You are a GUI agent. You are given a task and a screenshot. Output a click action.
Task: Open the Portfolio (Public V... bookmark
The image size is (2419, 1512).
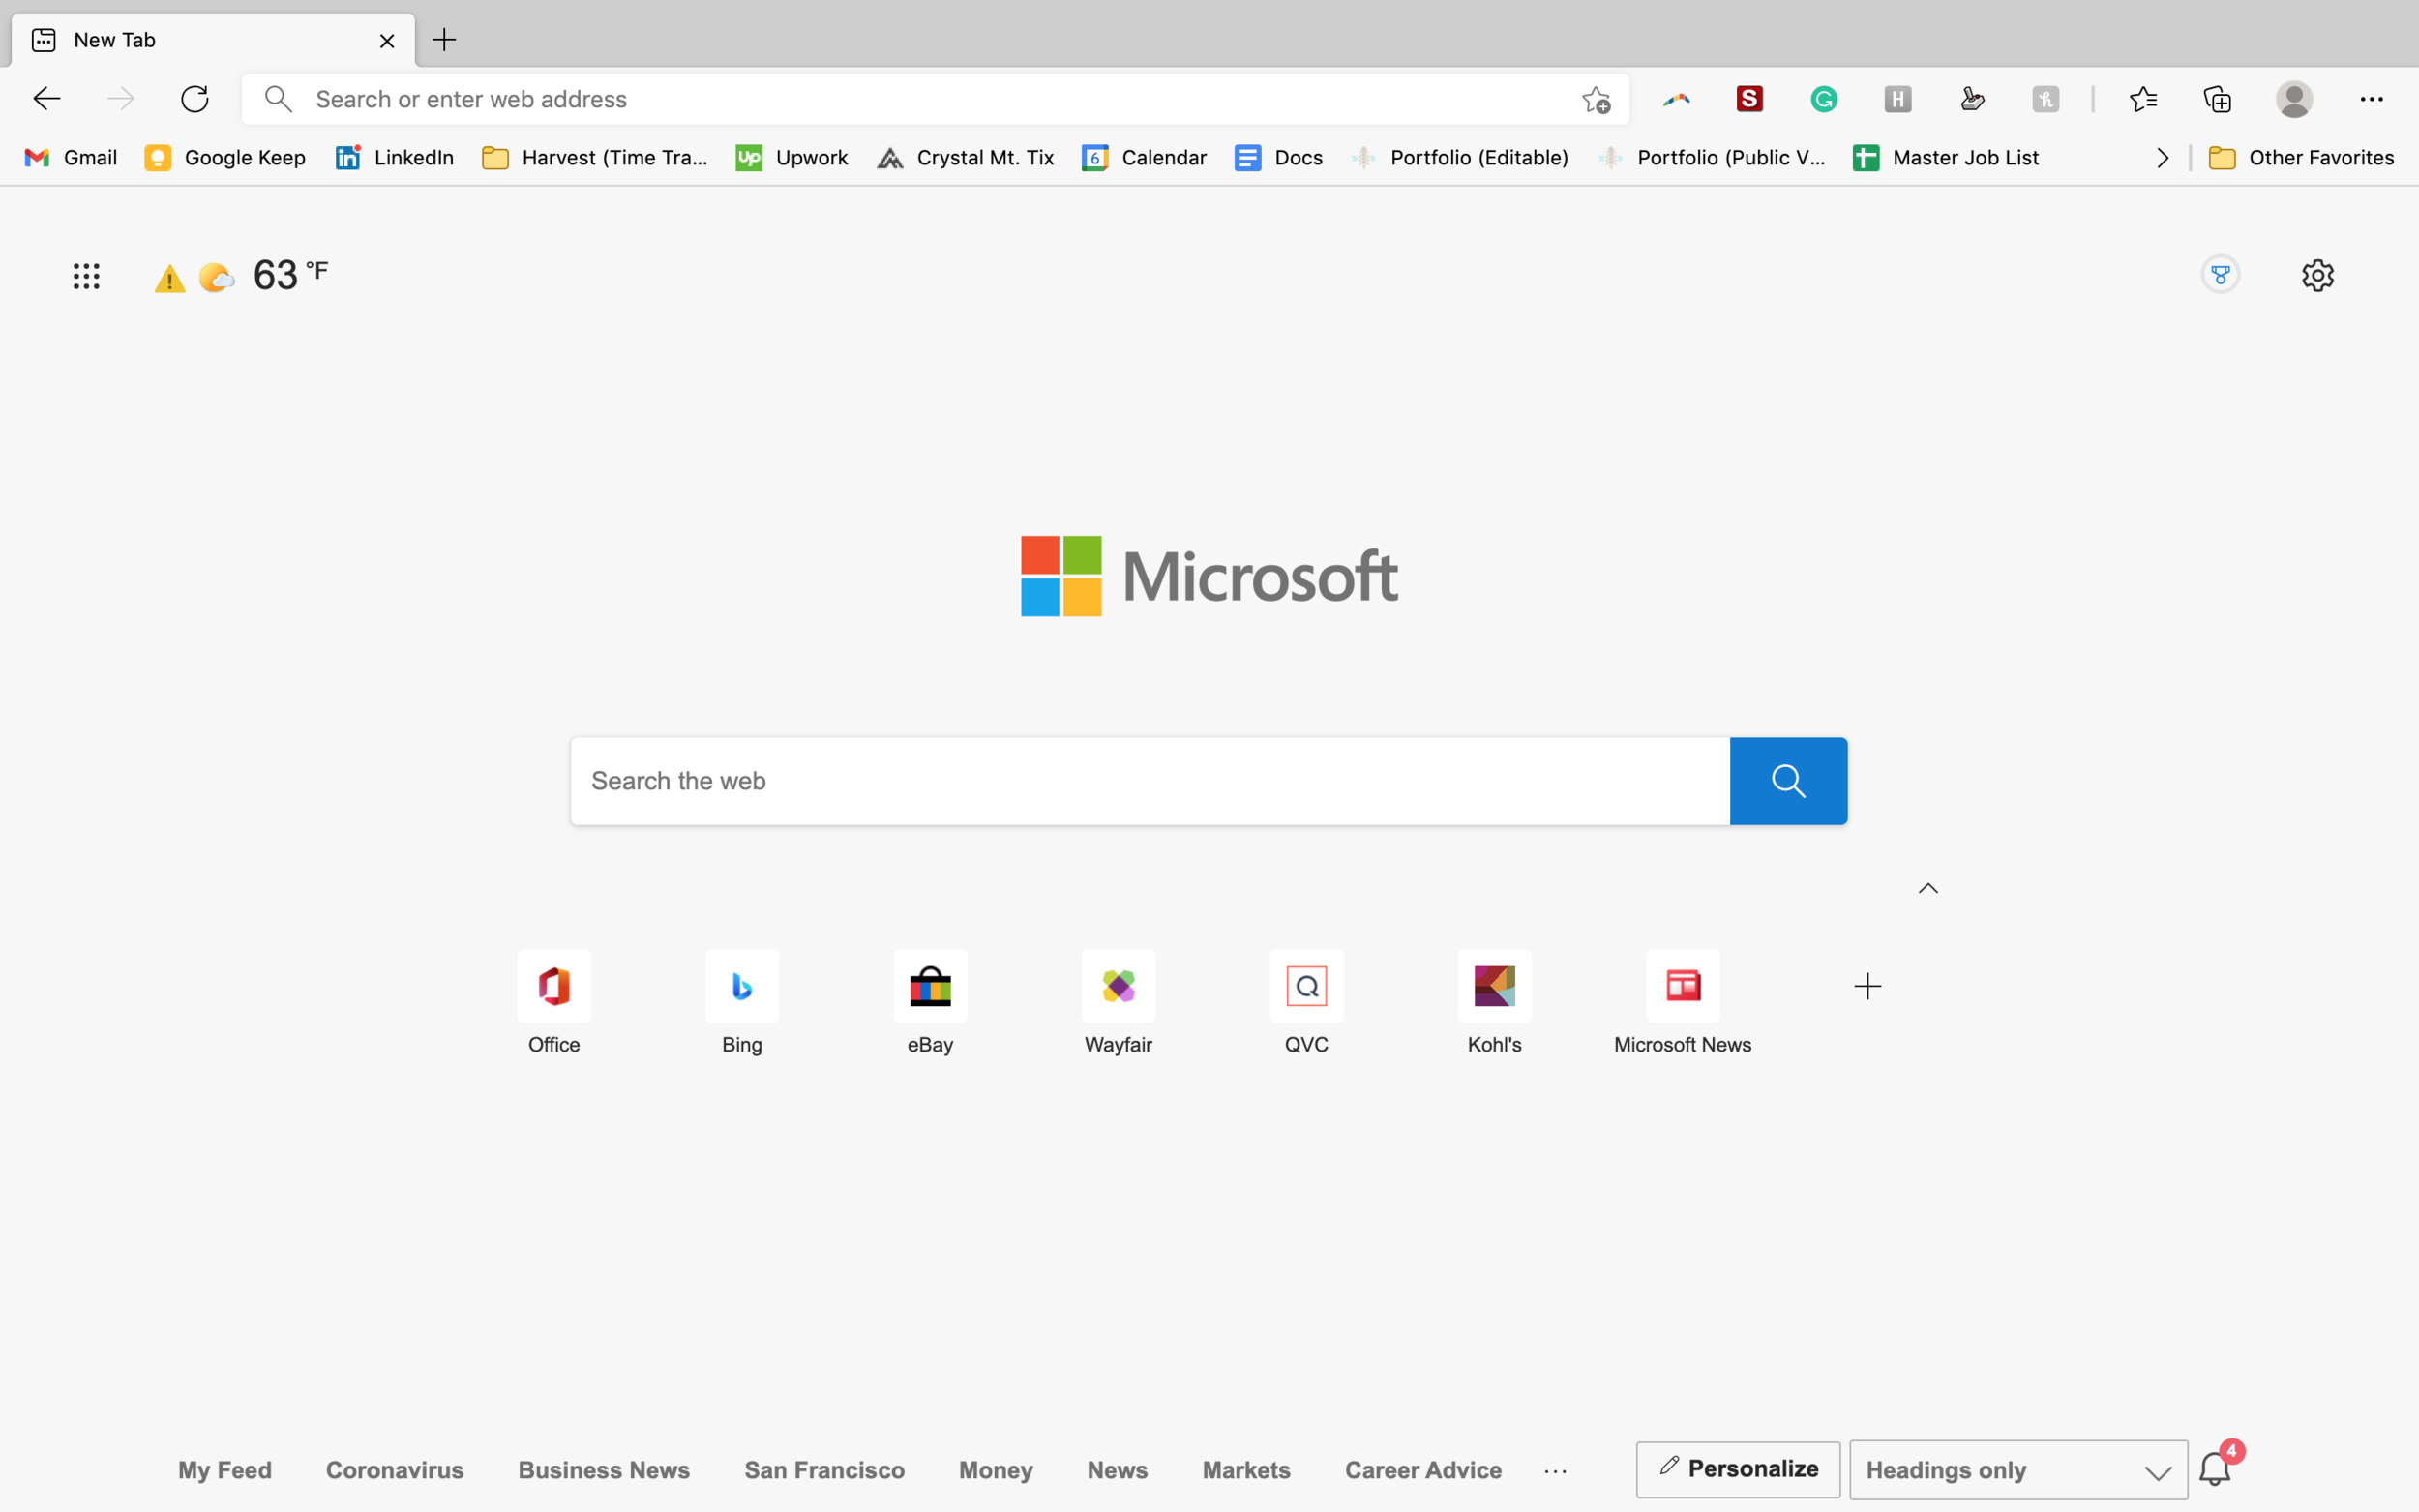coord(1711,158)
